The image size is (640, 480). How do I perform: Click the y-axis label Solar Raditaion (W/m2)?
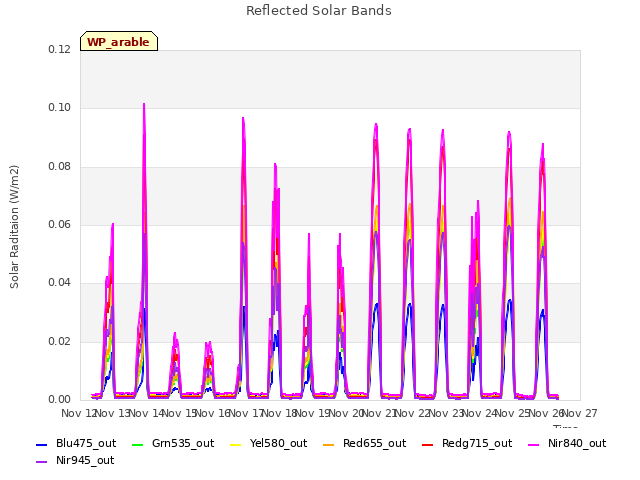click(14, 227)
